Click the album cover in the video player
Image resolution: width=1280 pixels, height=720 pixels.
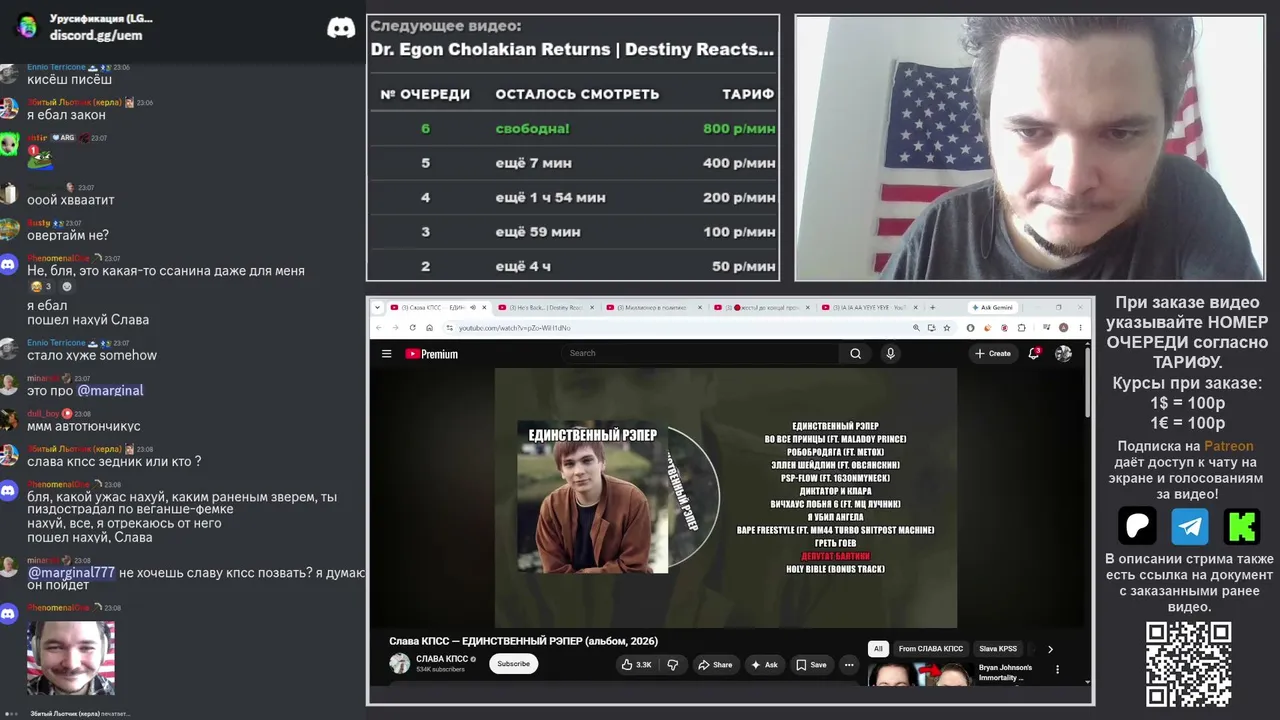[592, 497]
